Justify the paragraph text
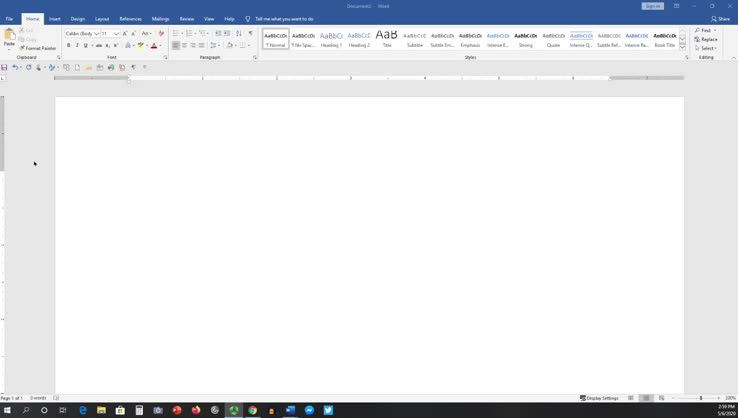The image size is (738, 418). point(201,46)
